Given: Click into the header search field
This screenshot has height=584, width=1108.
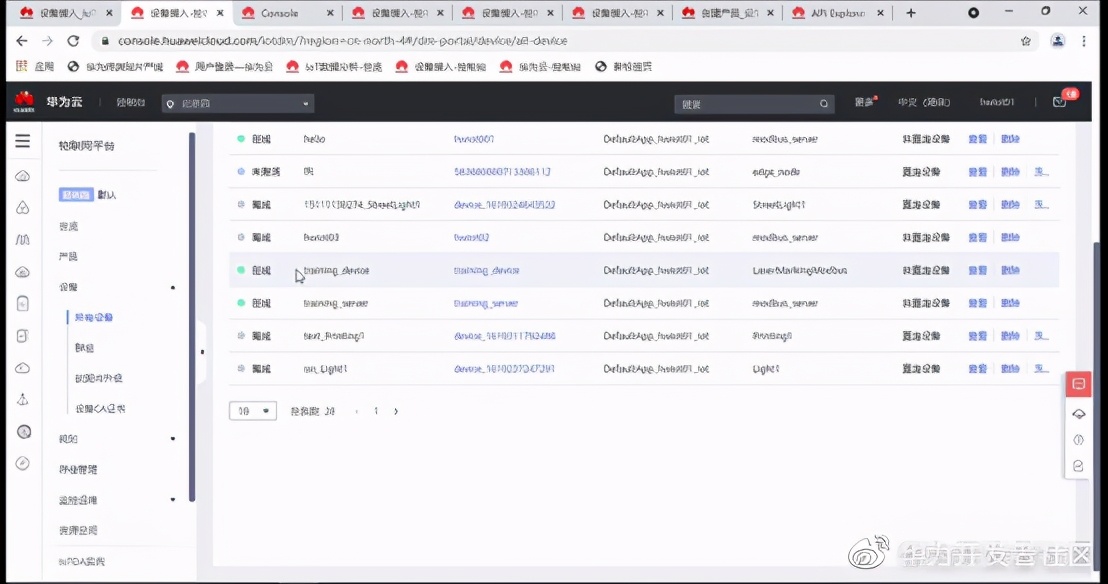Looking at the screenshot, I should [745, 103].
